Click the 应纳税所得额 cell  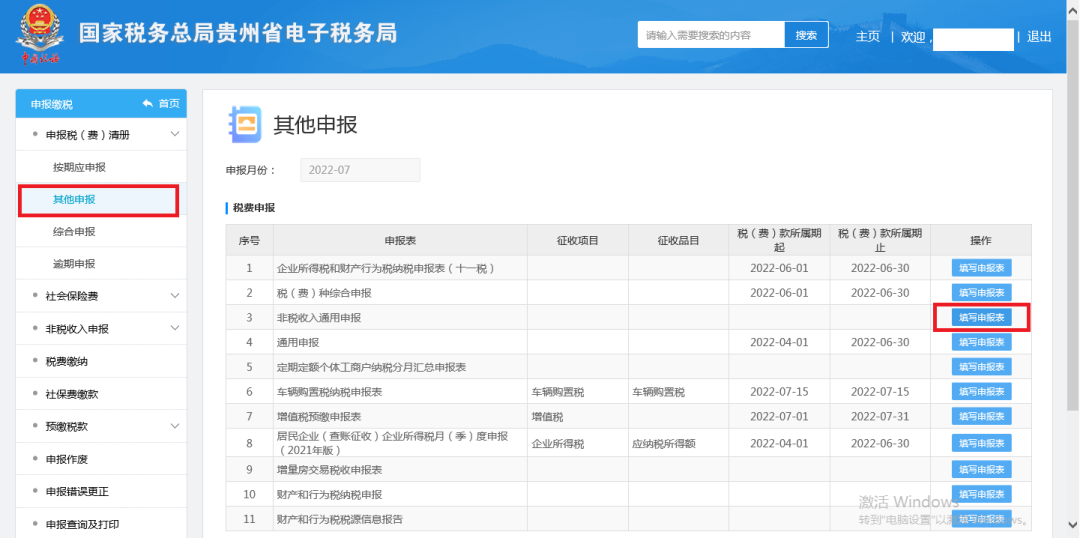coord(678,444)
